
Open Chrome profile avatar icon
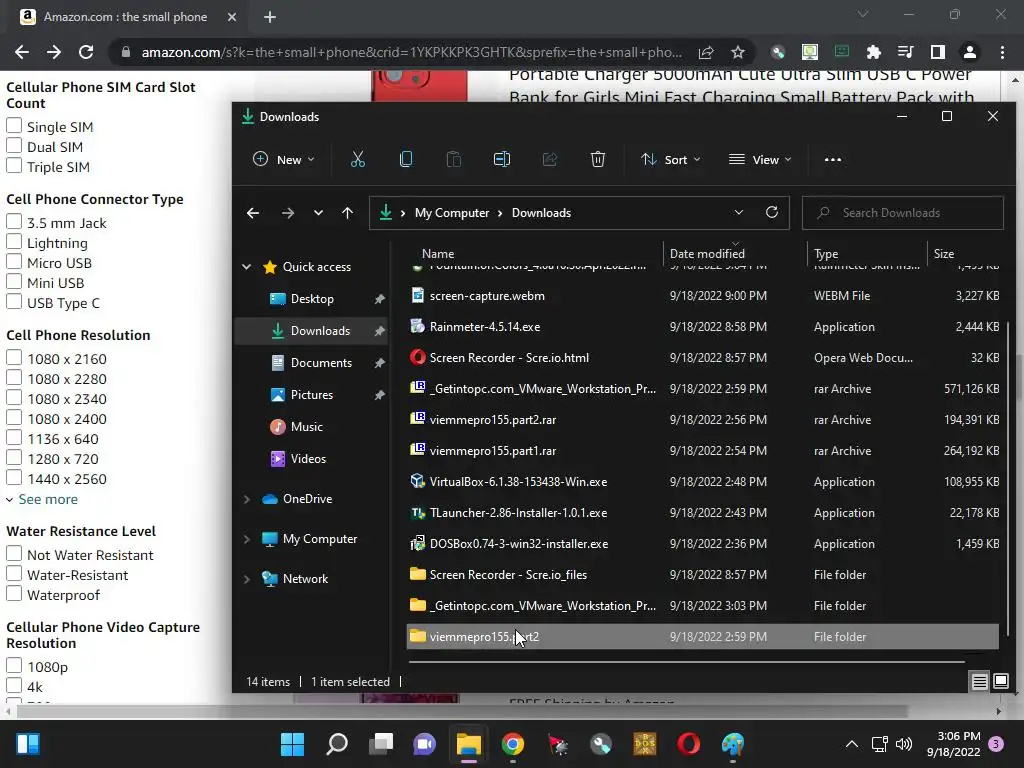[x=970, y=52]
